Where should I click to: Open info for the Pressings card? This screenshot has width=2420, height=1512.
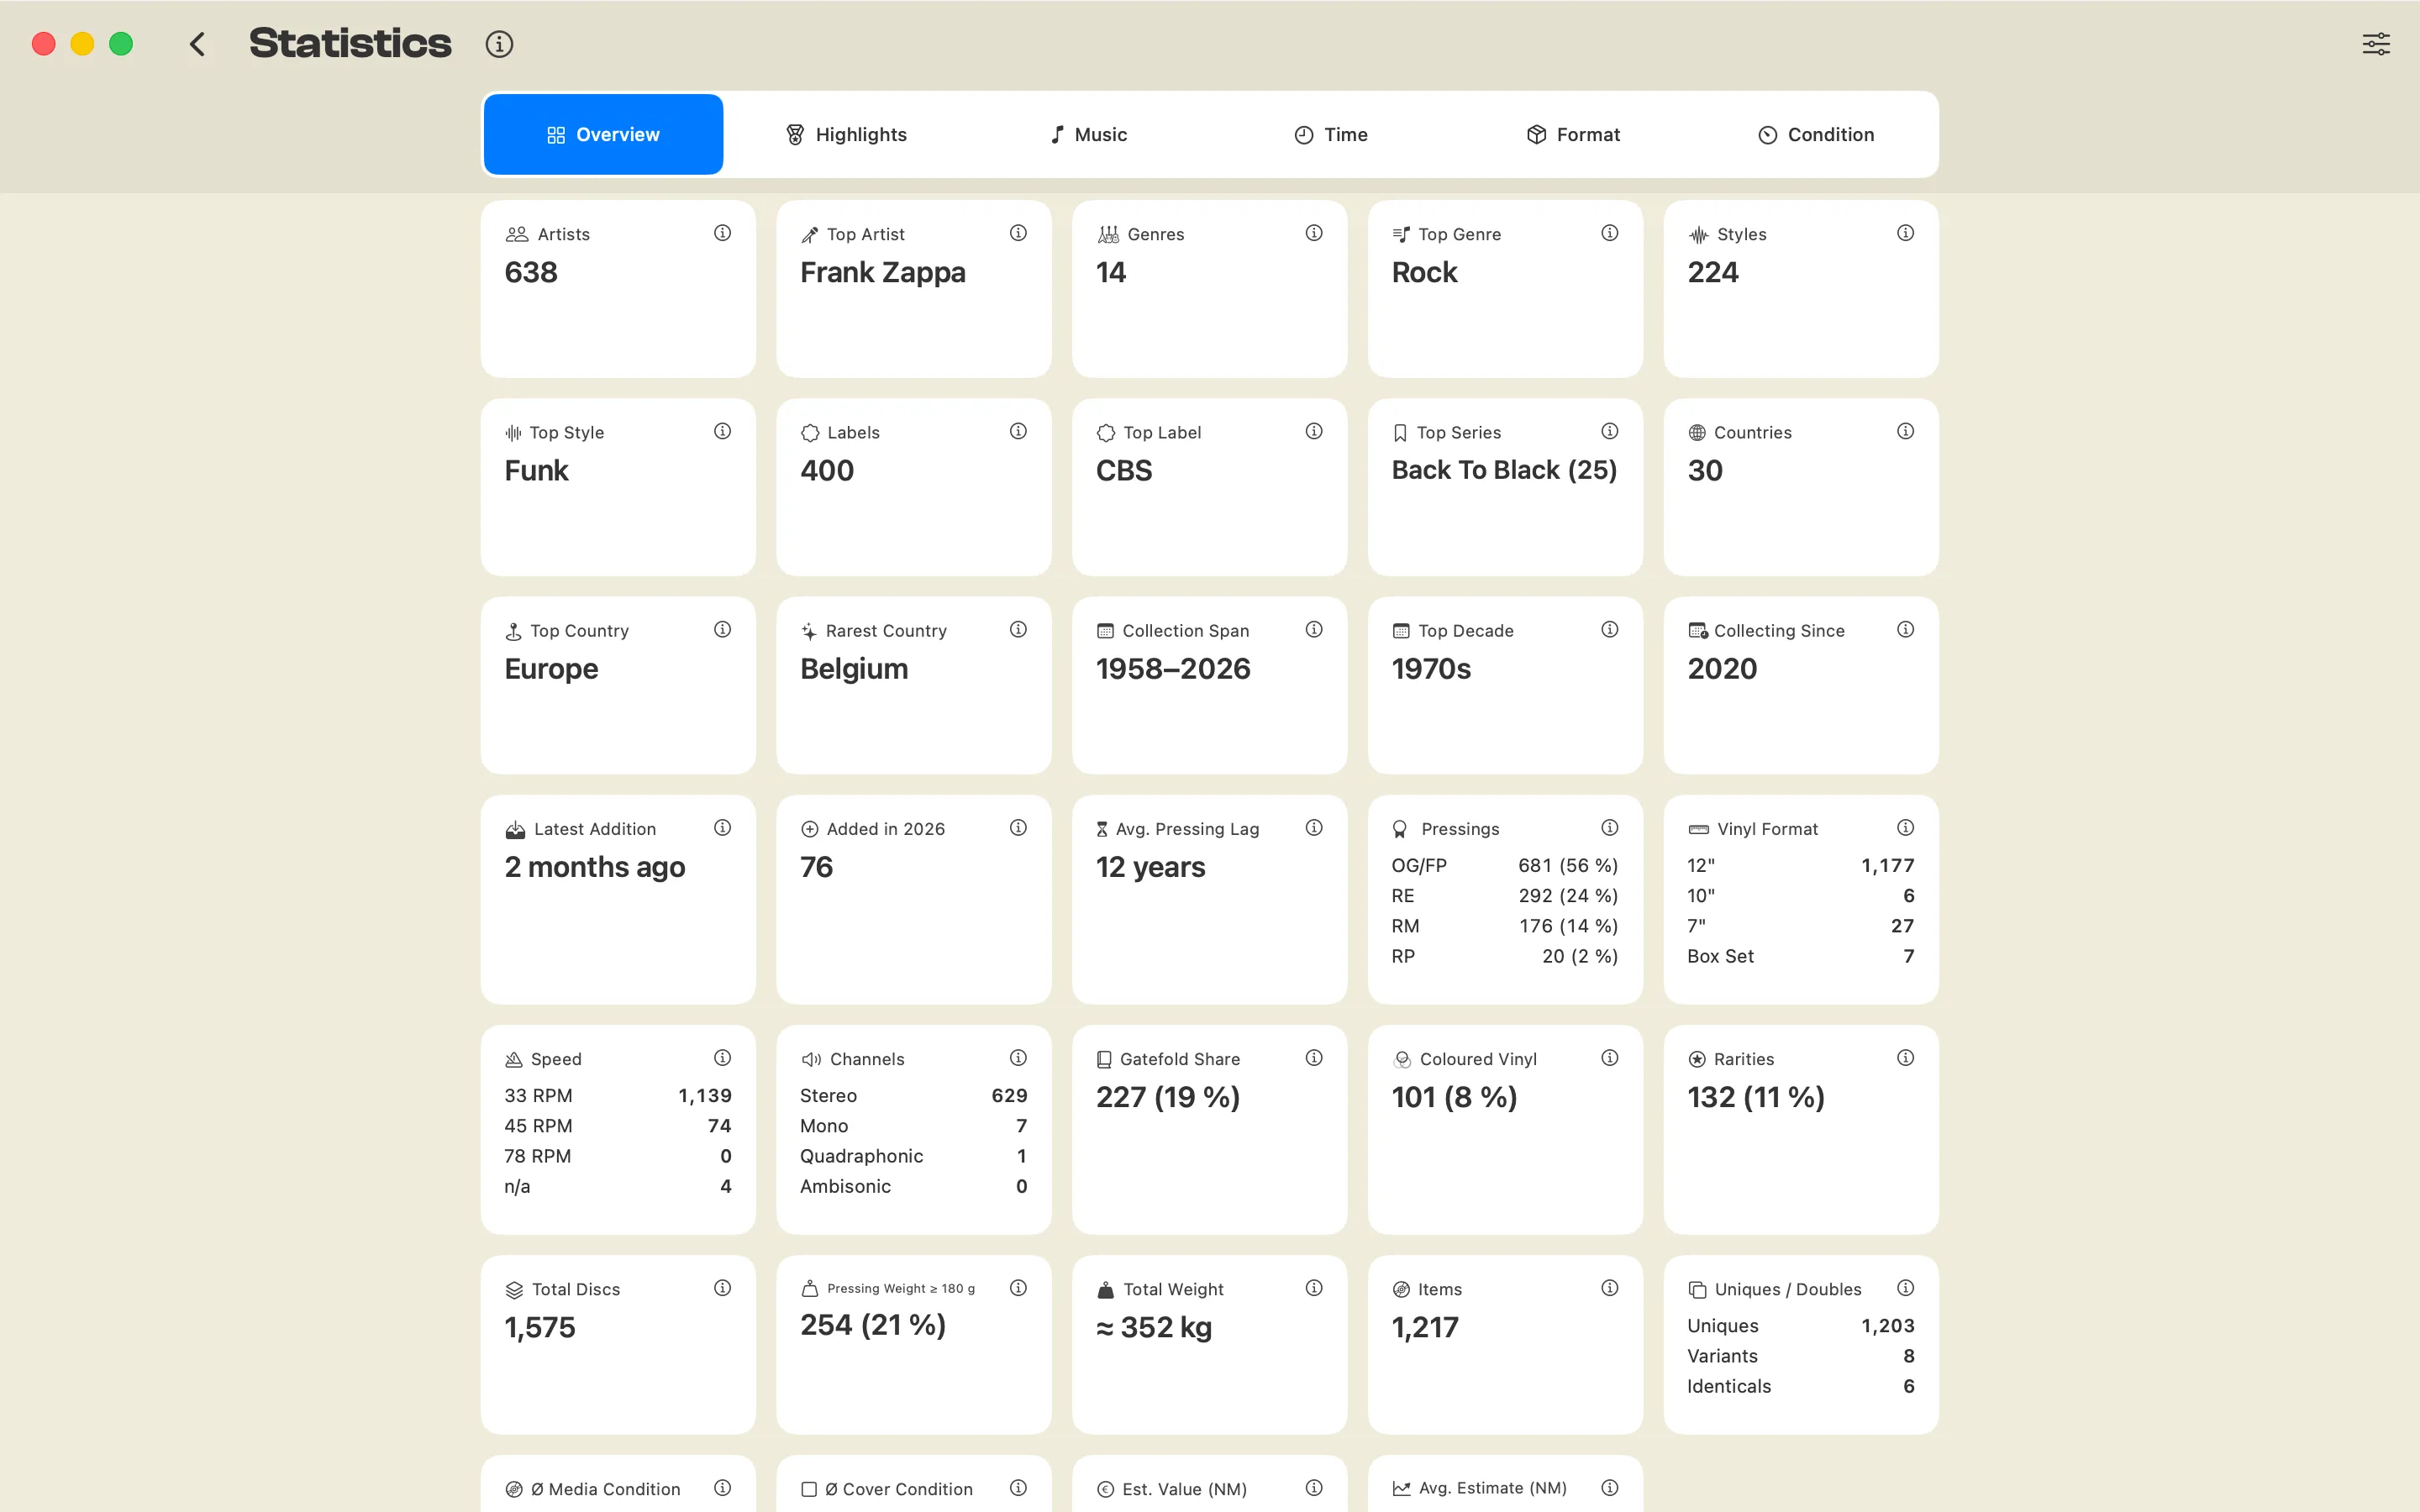[1609, 828]
